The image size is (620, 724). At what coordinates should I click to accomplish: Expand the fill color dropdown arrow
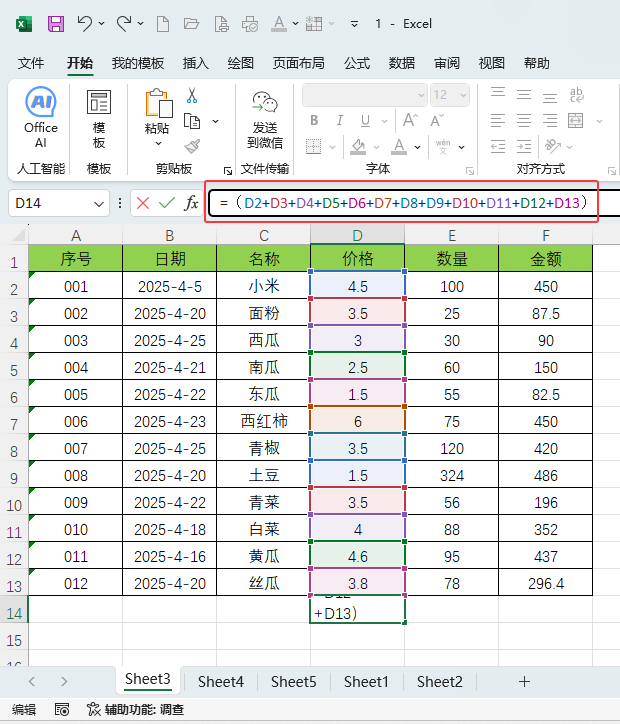pos(376,147)
